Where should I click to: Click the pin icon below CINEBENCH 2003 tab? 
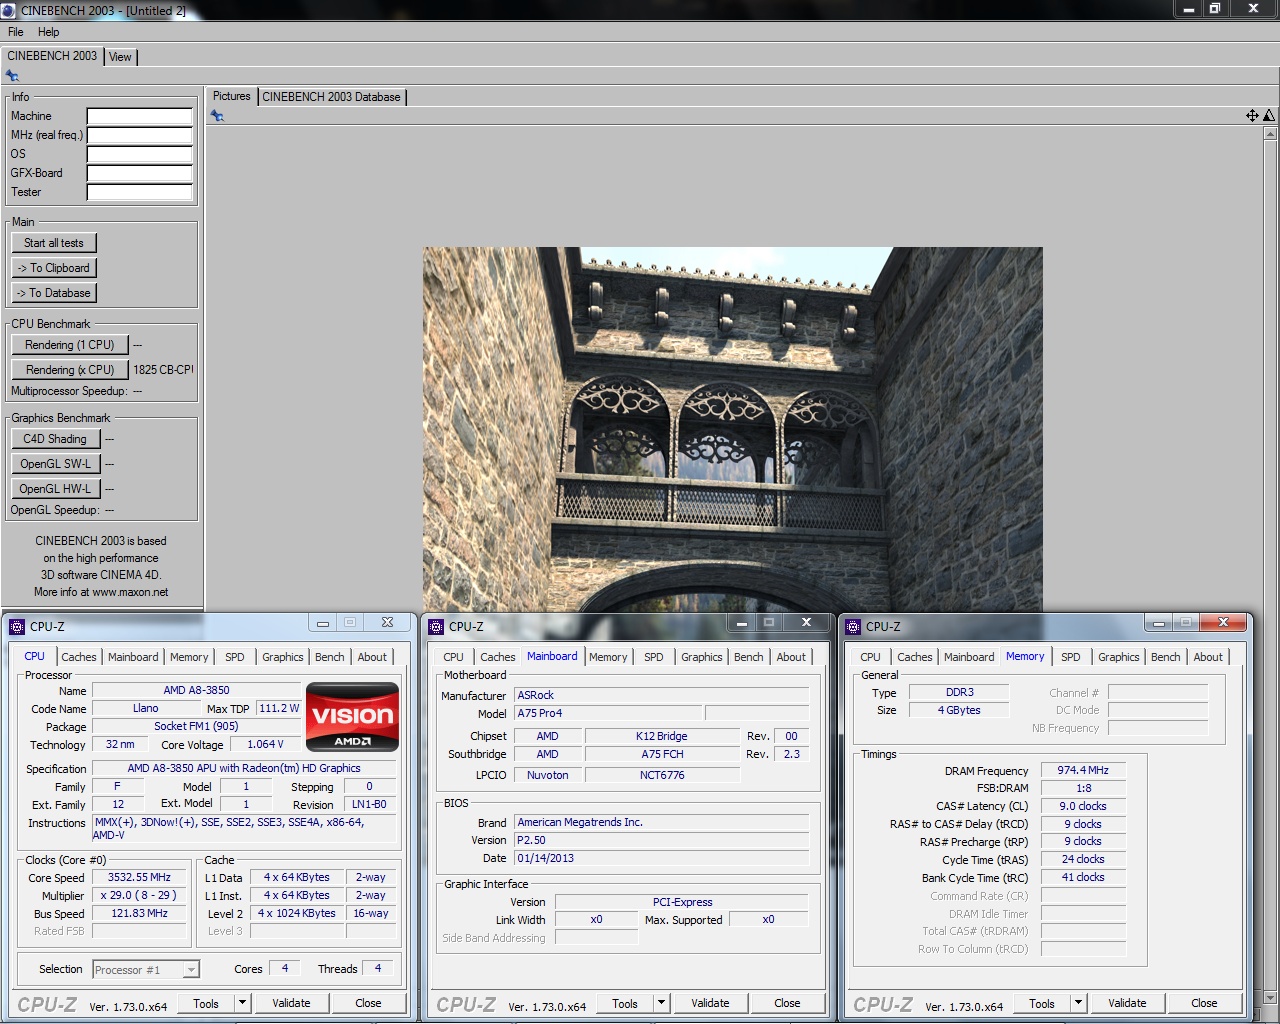pos(12,76)
